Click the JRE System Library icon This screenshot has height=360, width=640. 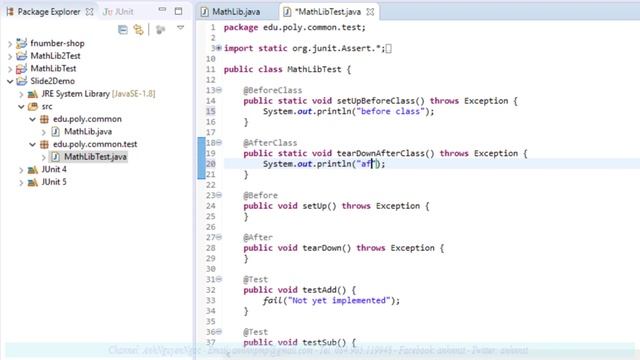(x=33, y=94)
